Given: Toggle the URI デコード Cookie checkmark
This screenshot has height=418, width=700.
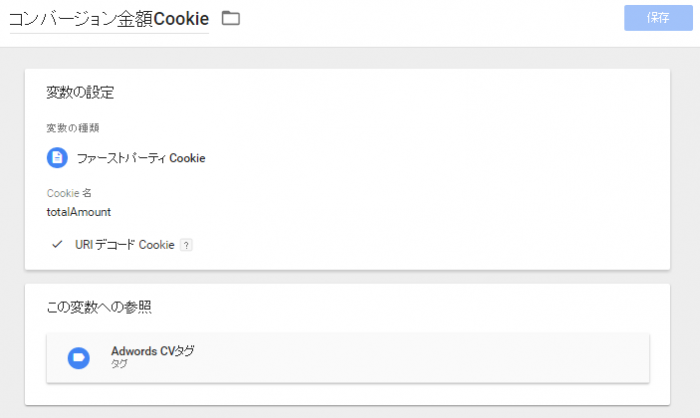Looking at the screenshot, I should tap(56, 244).
